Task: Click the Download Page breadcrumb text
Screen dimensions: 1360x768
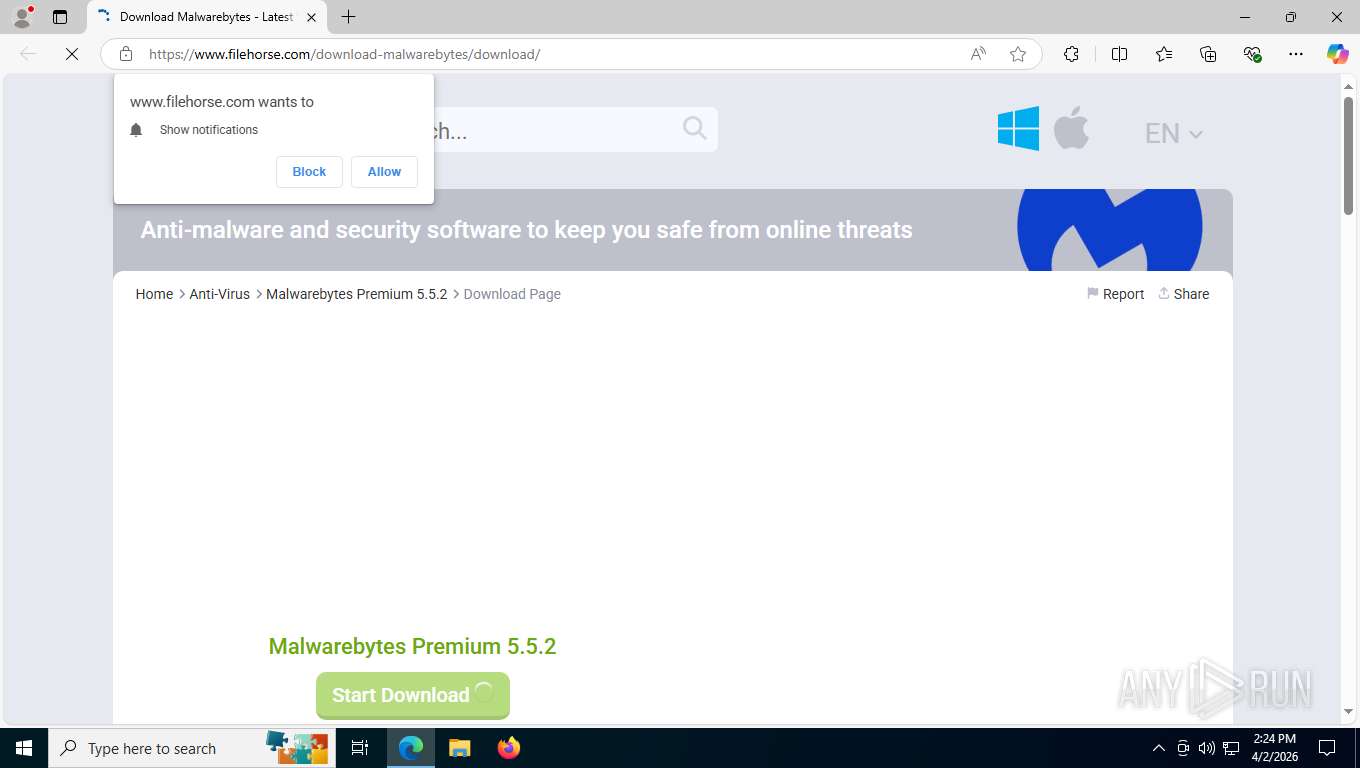Action: [512, 294]
